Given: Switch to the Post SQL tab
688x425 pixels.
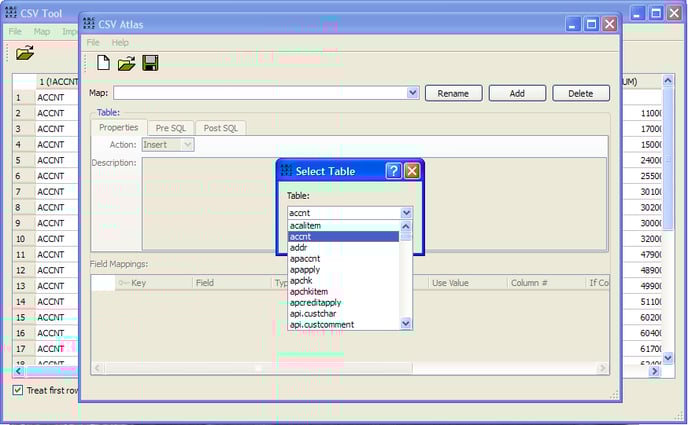Looking at the screenshot, I should pos(219,128).
